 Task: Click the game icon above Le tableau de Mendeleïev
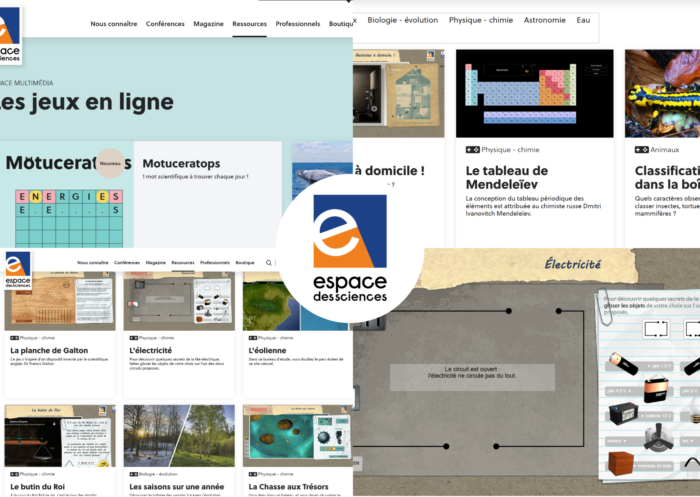[472, 149]
